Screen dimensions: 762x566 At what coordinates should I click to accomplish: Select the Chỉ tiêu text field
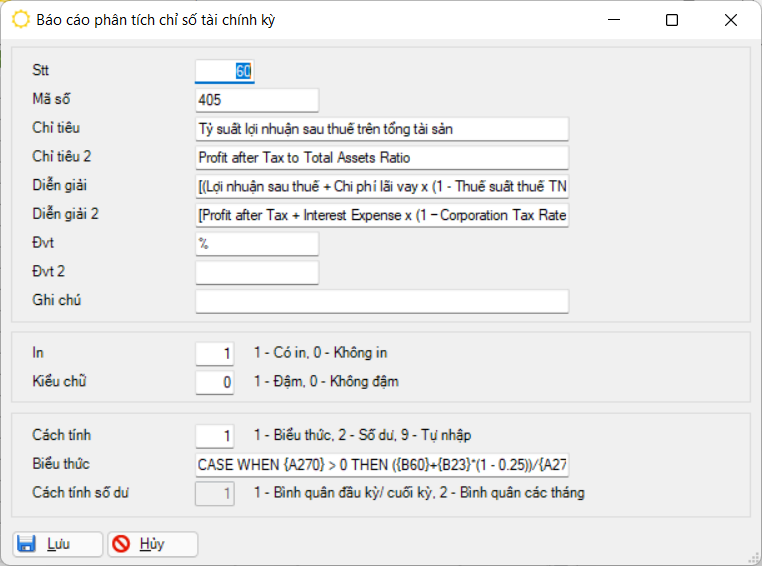coord(382,129)
